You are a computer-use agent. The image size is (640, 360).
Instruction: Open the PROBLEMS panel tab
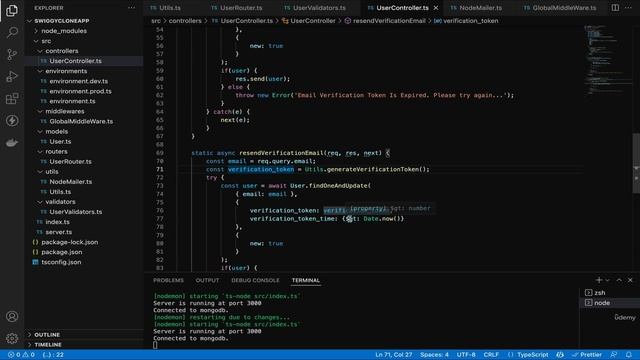coord(168,280)
